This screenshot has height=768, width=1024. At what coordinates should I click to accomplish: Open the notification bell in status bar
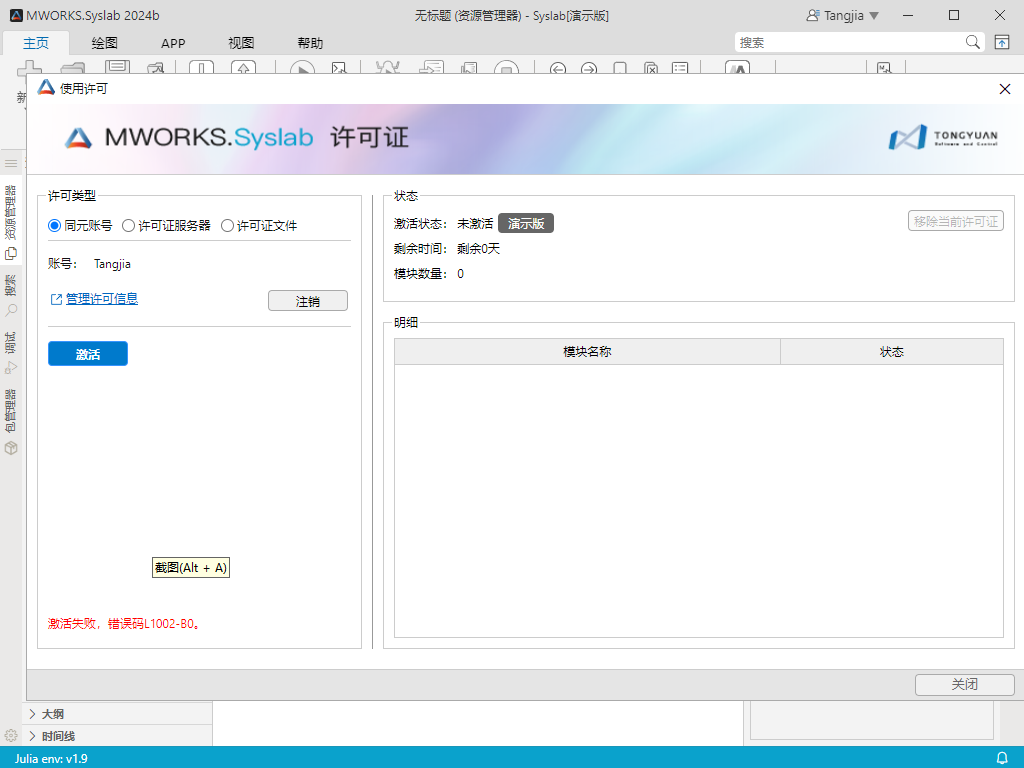[x=1002, y=758]
